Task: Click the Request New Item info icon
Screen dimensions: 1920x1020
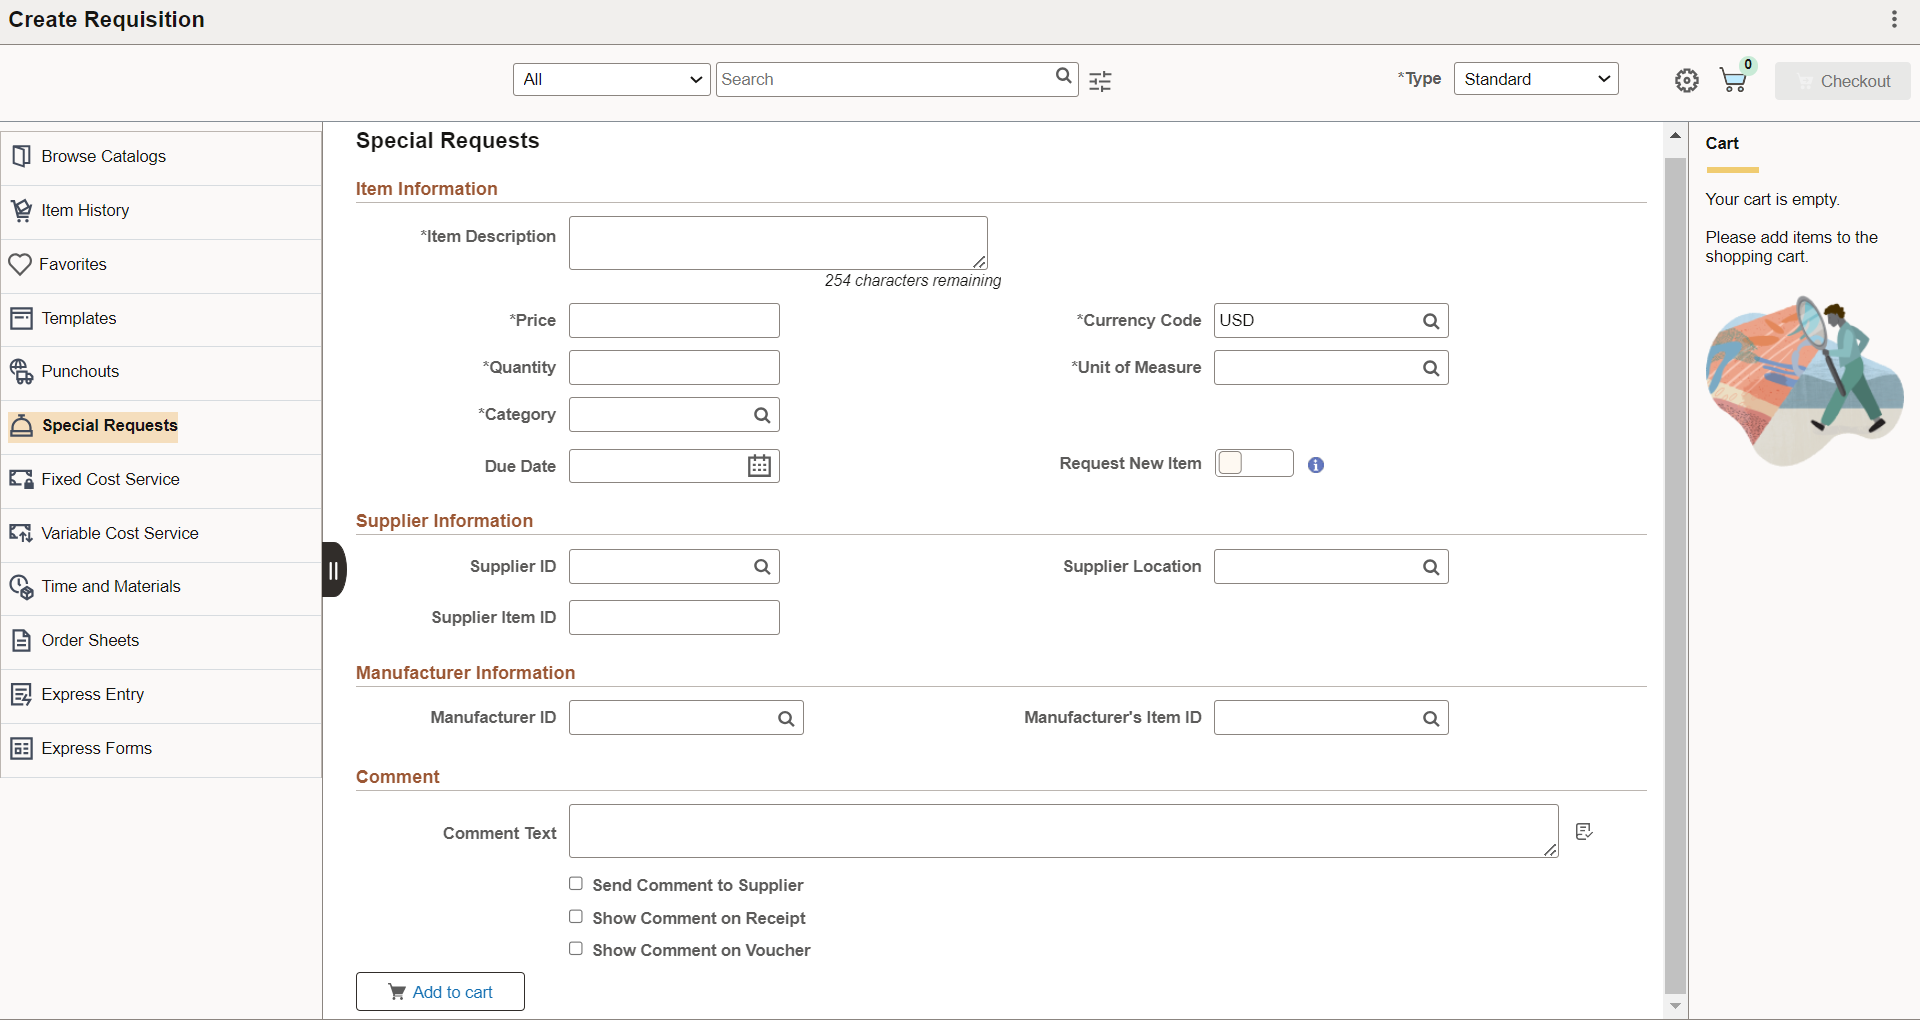Action: [1316, 465]
